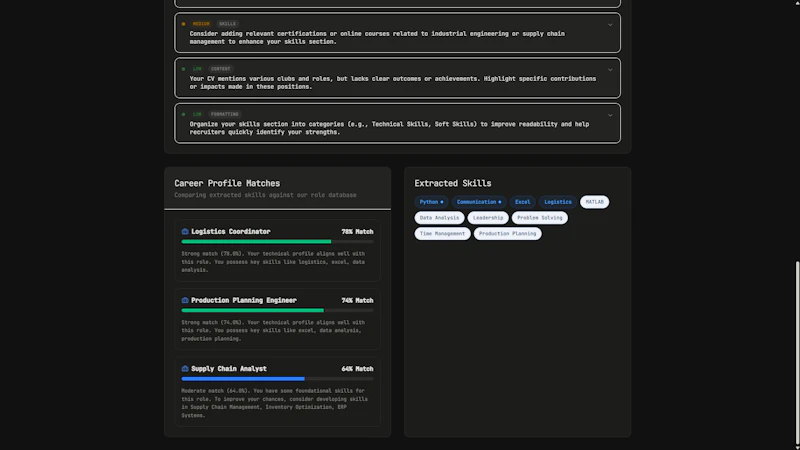Select the Excel skill chip

point(522,202)
